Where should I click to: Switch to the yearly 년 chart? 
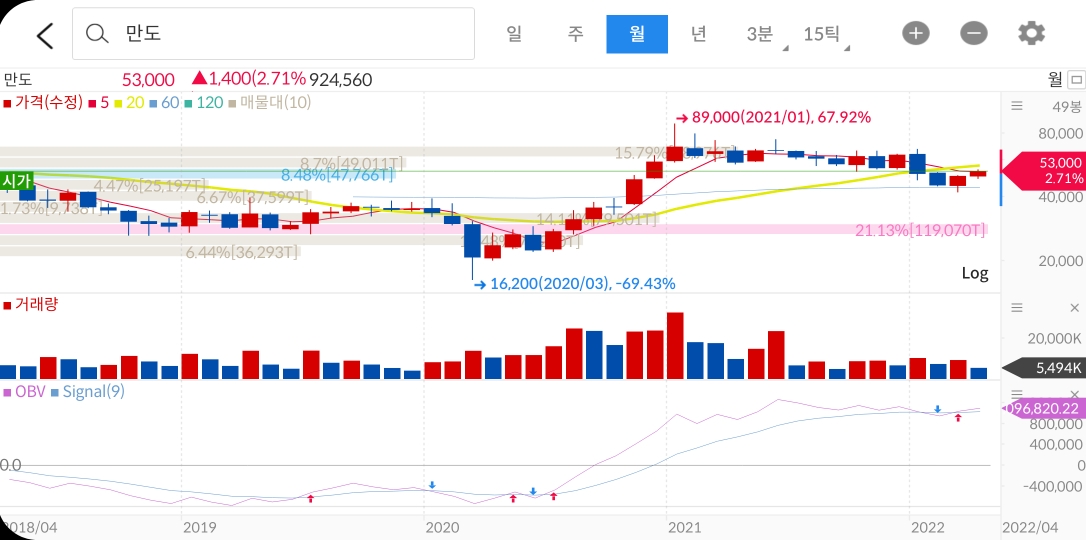tap(698, 33)
